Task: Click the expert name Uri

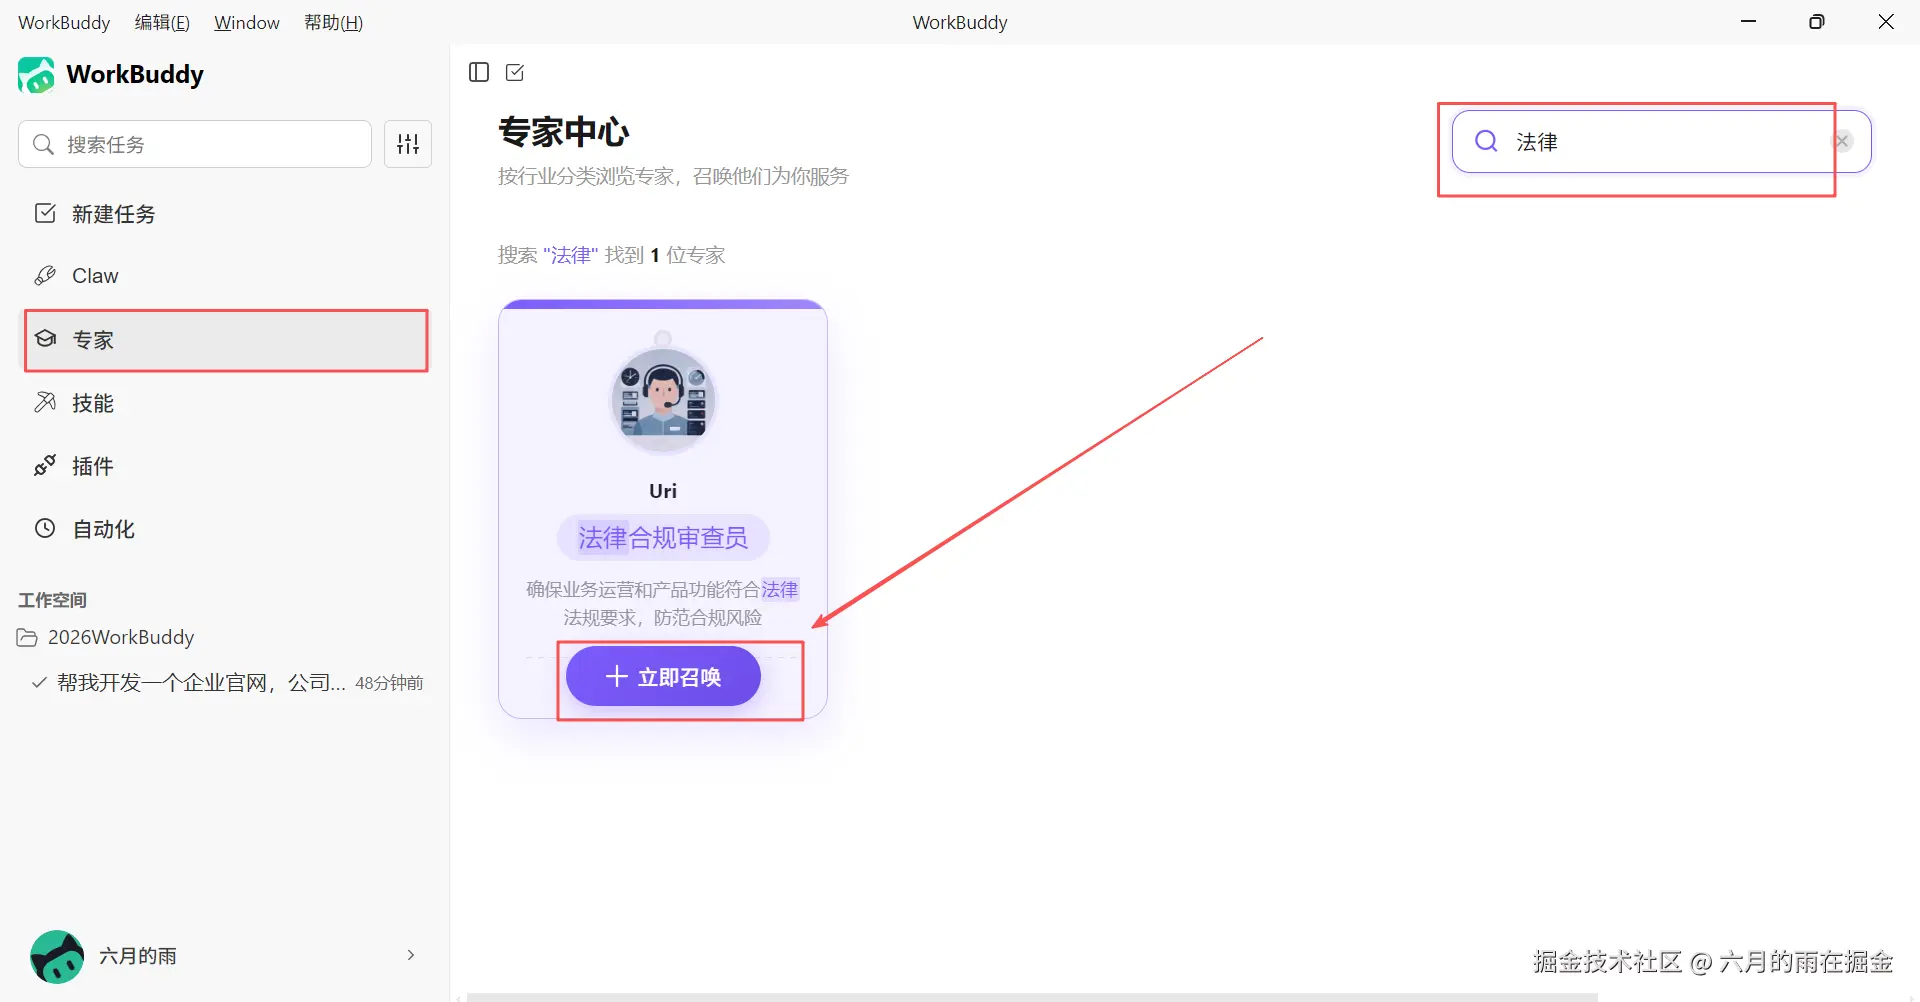Action: (x=663, y=491)
